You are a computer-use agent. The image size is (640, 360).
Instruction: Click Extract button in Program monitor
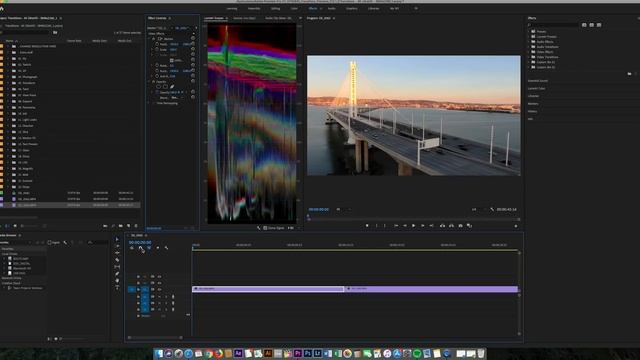tap(451, 226)
